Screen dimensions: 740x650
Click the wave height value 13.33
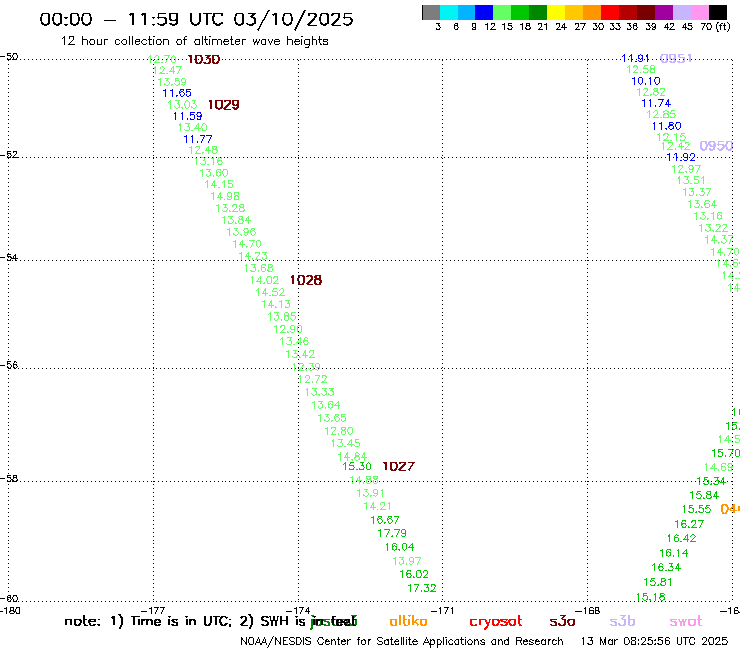pos(320,392)
